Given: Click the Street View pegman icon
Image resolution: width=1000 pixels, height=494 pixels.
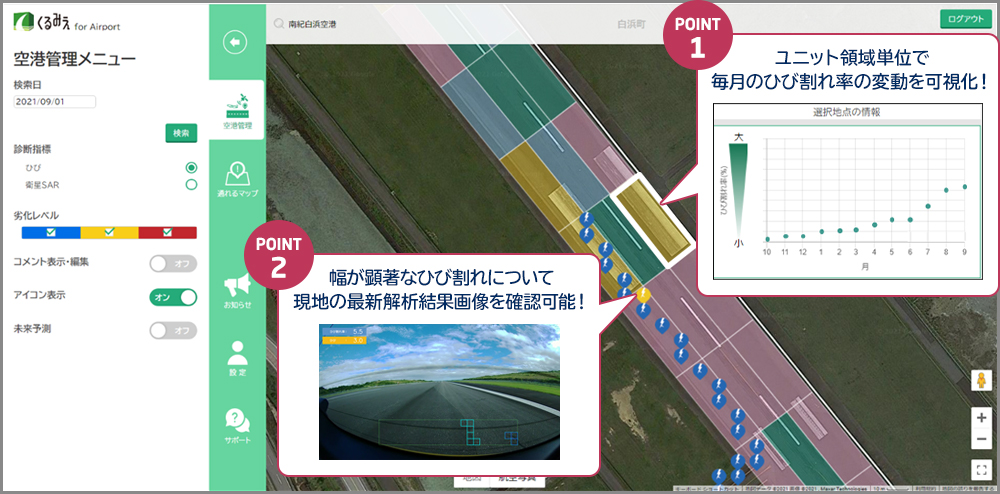Looking at the screenshot, I should pyautogui.click(x=981, y=381).
